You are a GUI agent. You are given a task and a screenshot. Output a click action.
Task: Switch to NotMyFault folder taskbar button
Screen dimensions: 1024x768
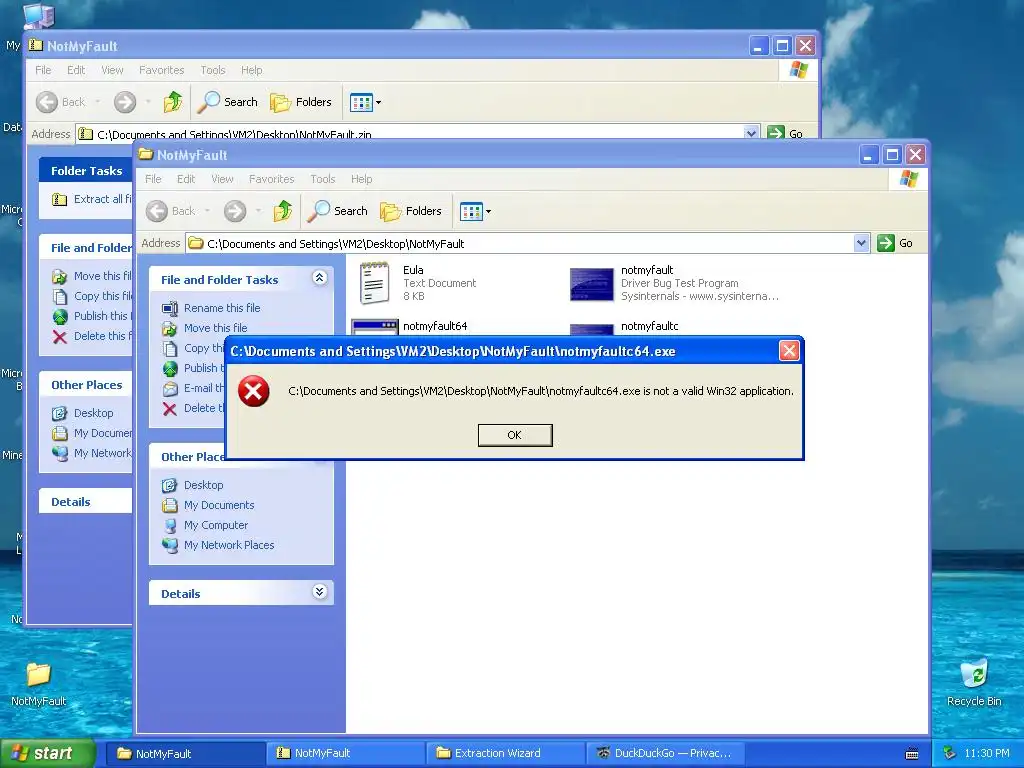point(185,753)
